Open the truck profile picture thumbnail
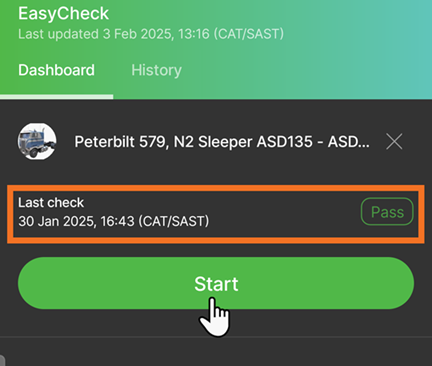Screen dimensions: 432x366 point(37,141)
